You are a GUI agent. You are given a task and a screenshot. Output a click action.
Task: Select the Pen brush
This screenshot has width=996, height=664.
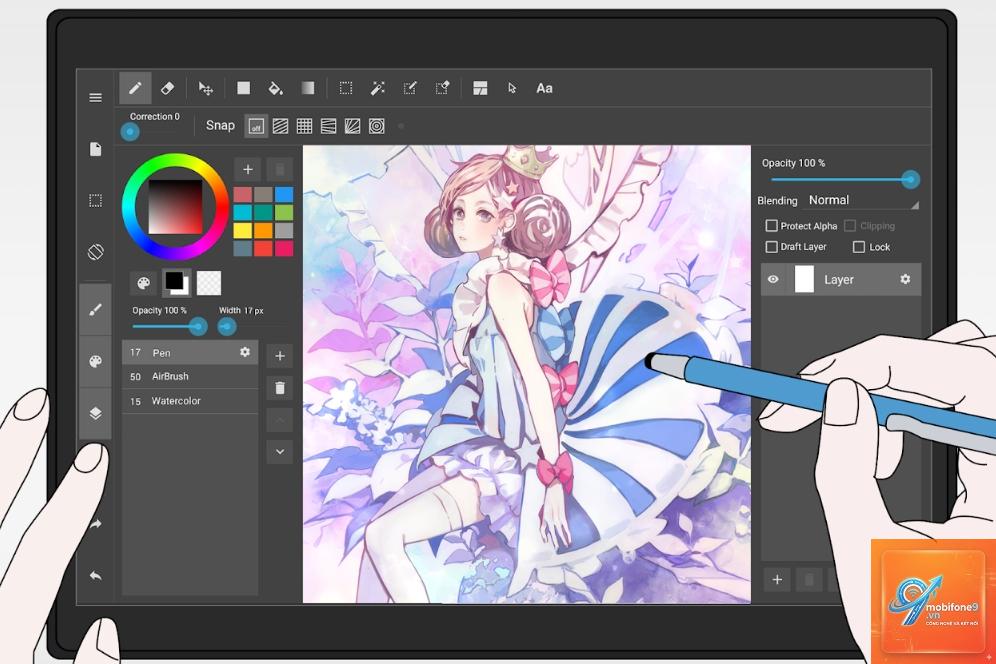189,353
